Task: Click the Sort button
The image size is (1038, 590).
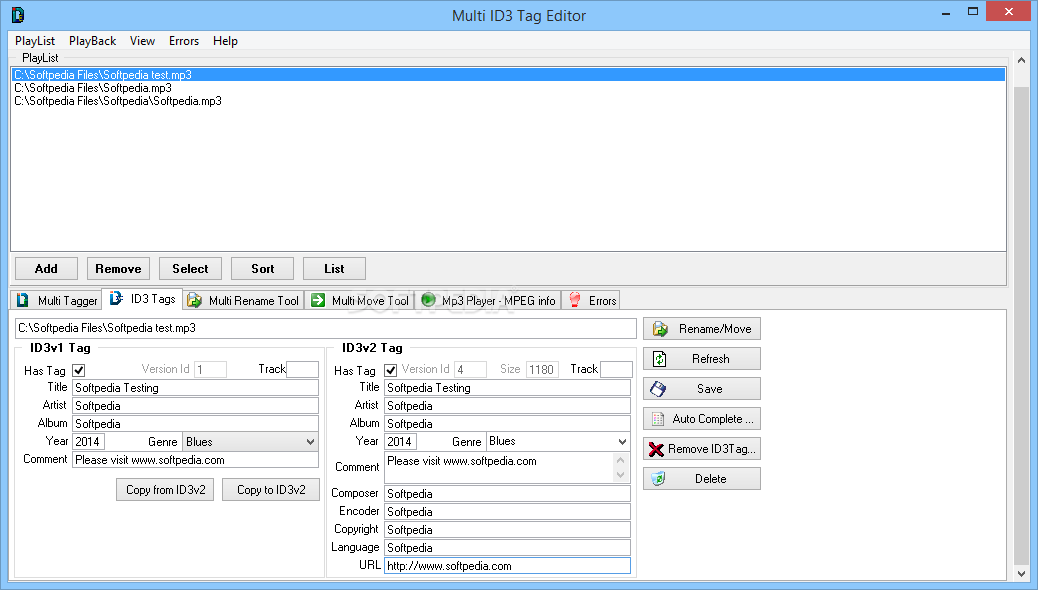Action: [263, 269]
